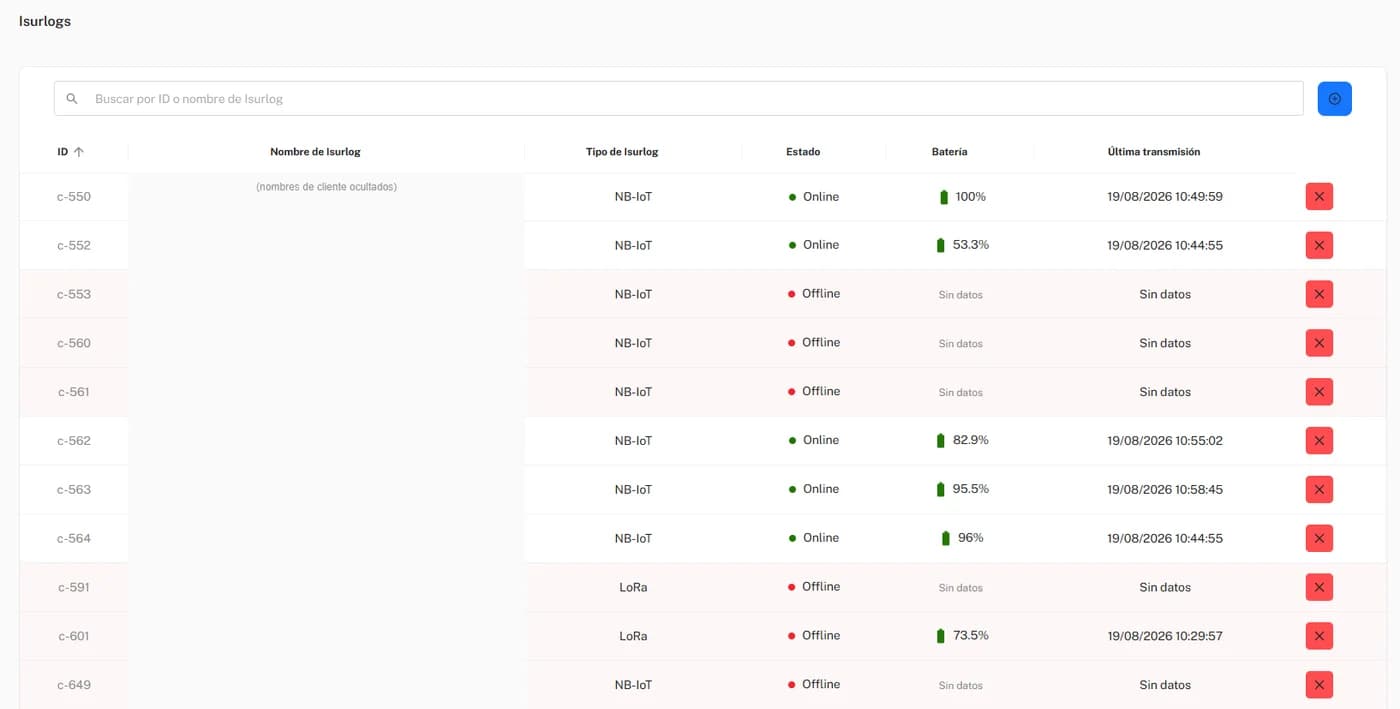Click red status dot of c-553
Screen dimensions: 1400x709
tap(792, 294)
